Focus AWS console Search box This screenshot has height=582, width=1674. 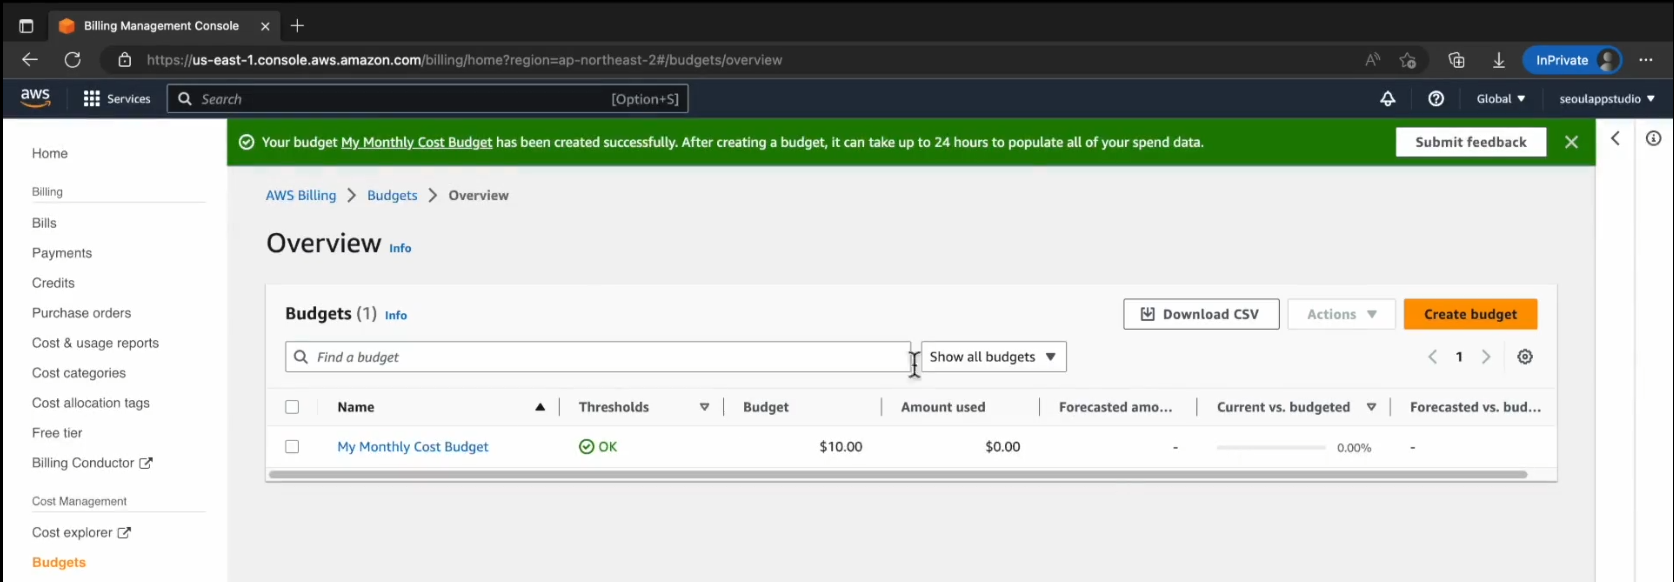428,99
